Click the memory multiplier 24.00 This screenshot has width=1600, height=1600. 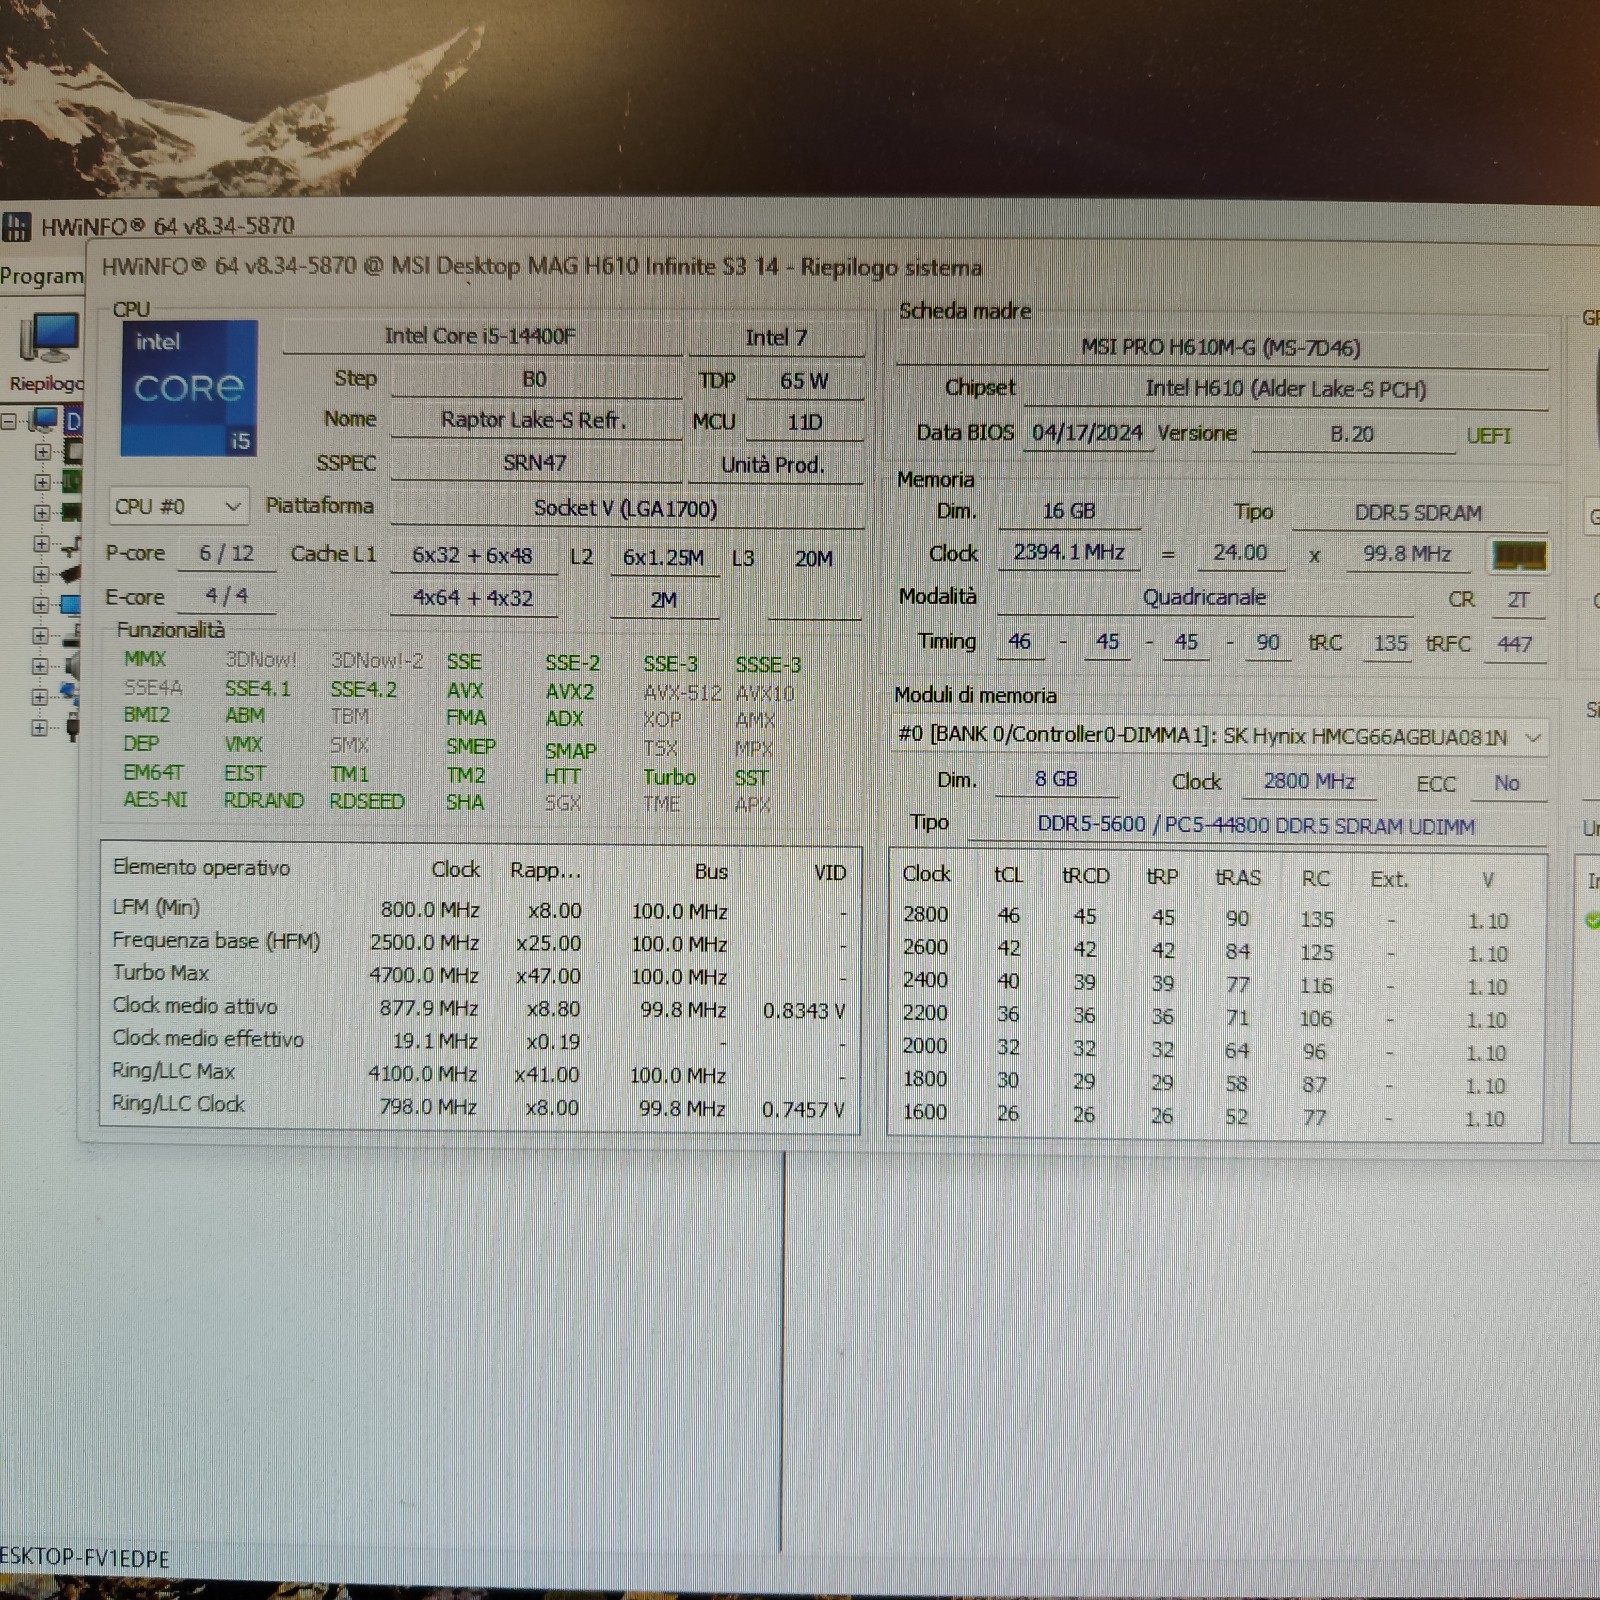pos(1240,553)
